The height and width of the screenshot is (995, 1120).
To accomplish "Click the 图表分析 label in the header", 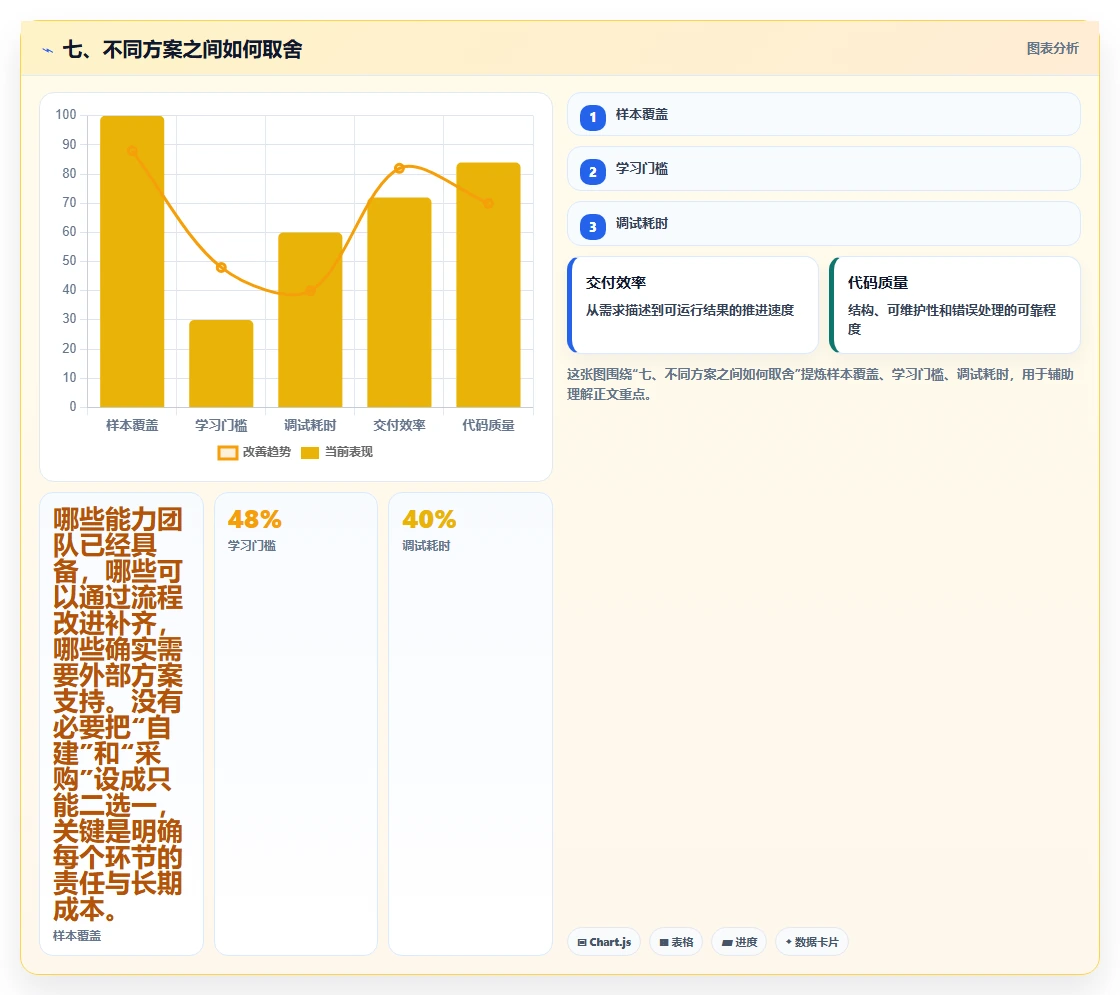I will (1052, 49).
